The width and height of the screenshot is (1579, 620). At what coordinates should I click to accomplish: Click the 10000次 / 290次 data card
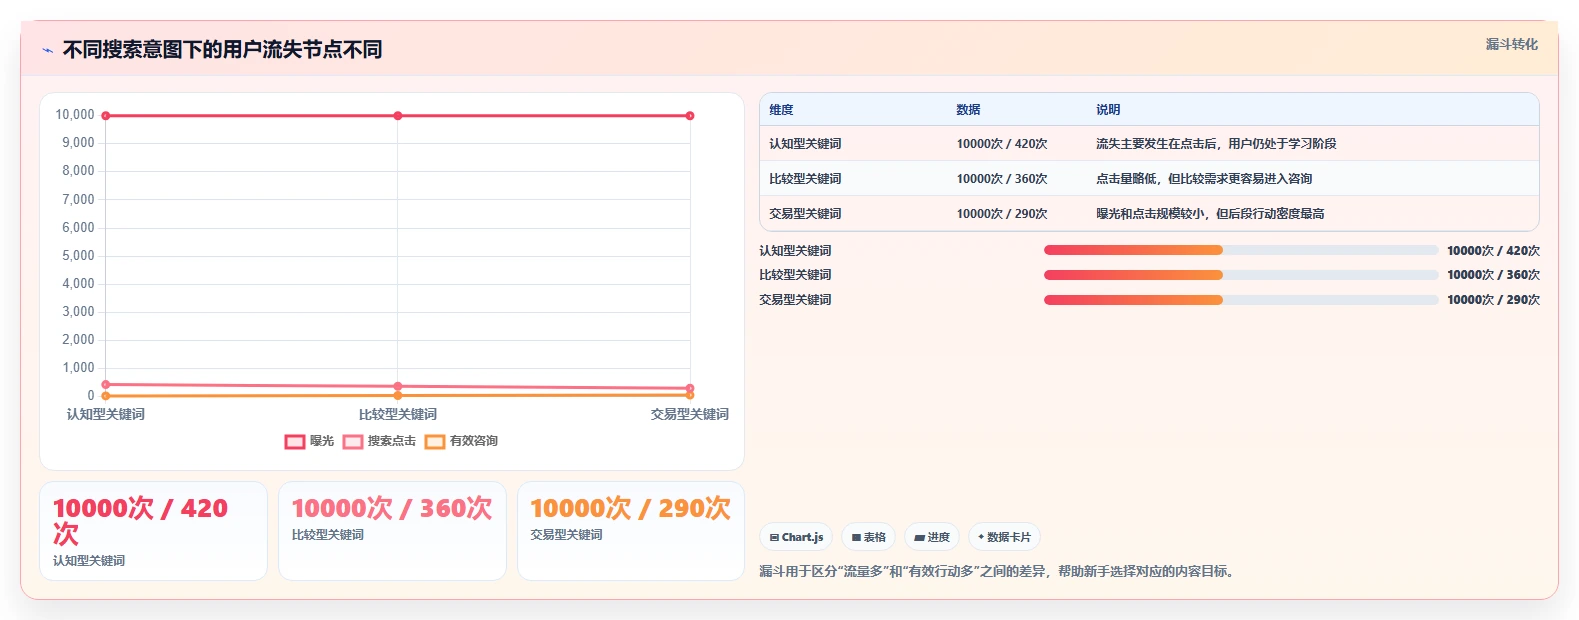point(631,531)
